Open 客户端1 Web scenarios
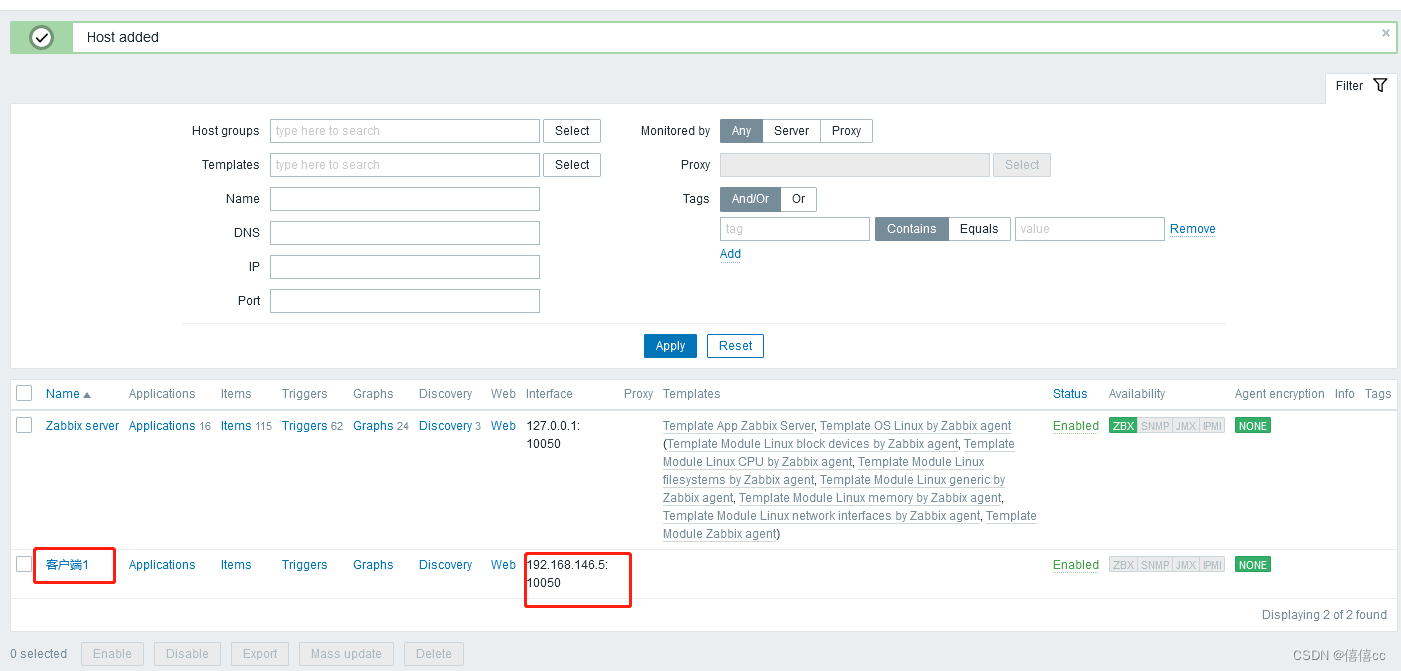This screenshot has width=1401, height=671. click(503, 565)
